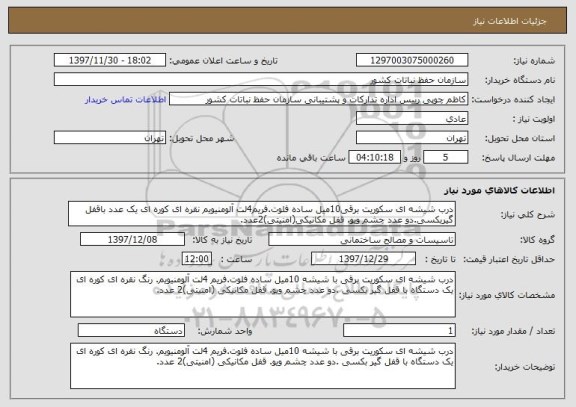This screenshot has width=576, height=407.
Task: Click the واحد شمارش field showing دستگاه
Action: (x=131, y=331)
